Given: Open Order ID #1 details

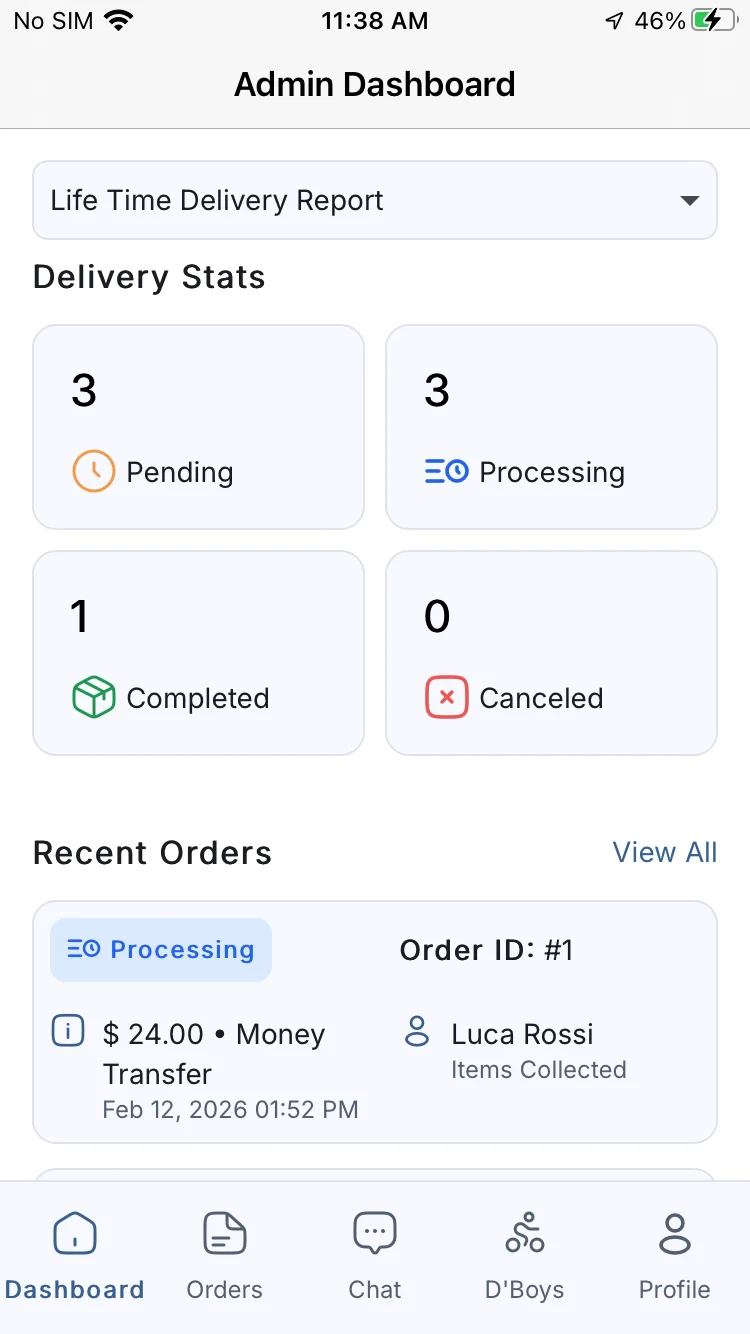Looking at the screenshot, I should [486, 949].
